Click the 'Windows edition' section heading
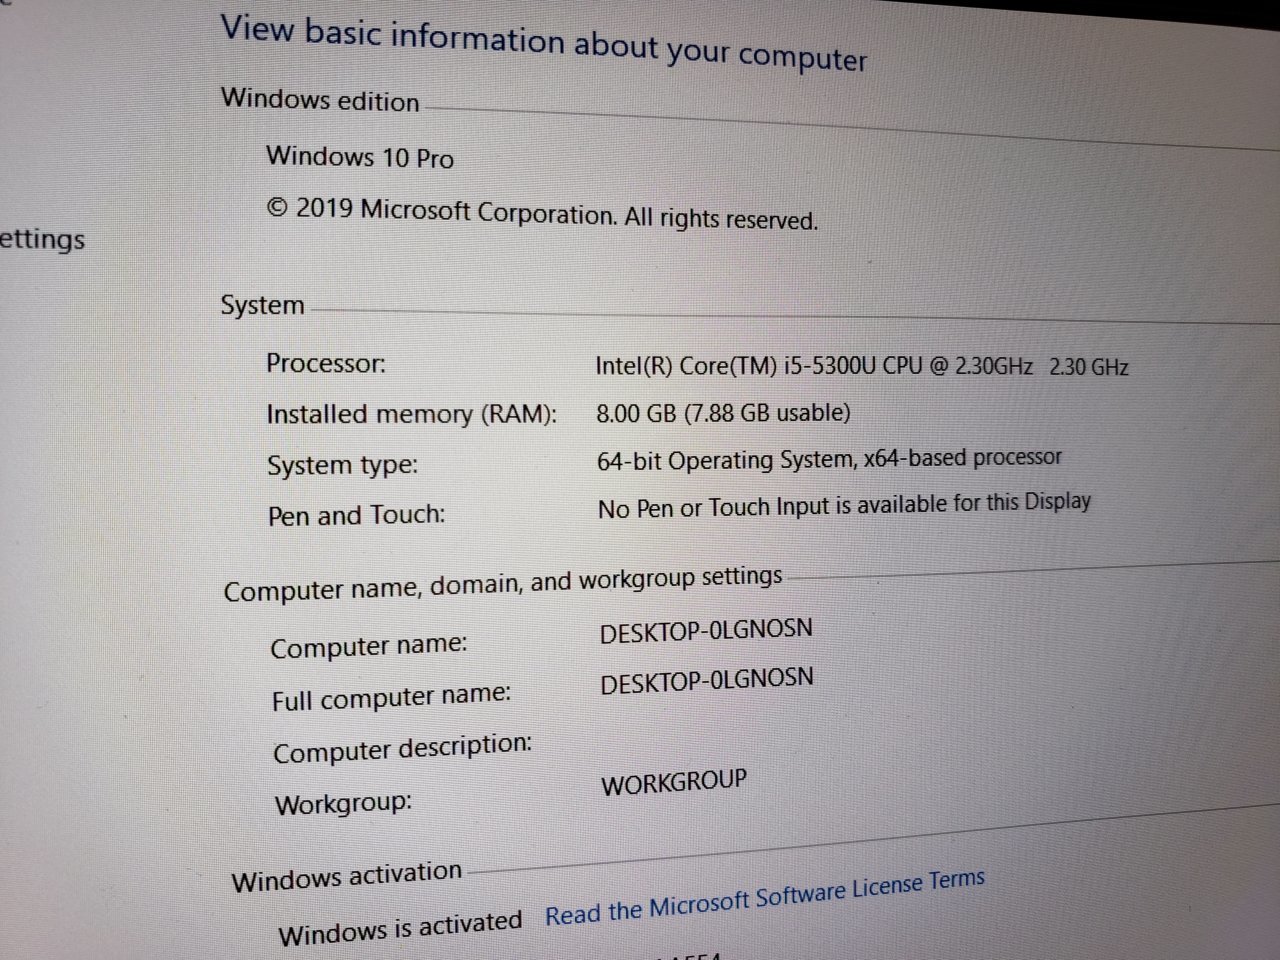This screenshot has width=1280, height=960. tap(320, 99)
